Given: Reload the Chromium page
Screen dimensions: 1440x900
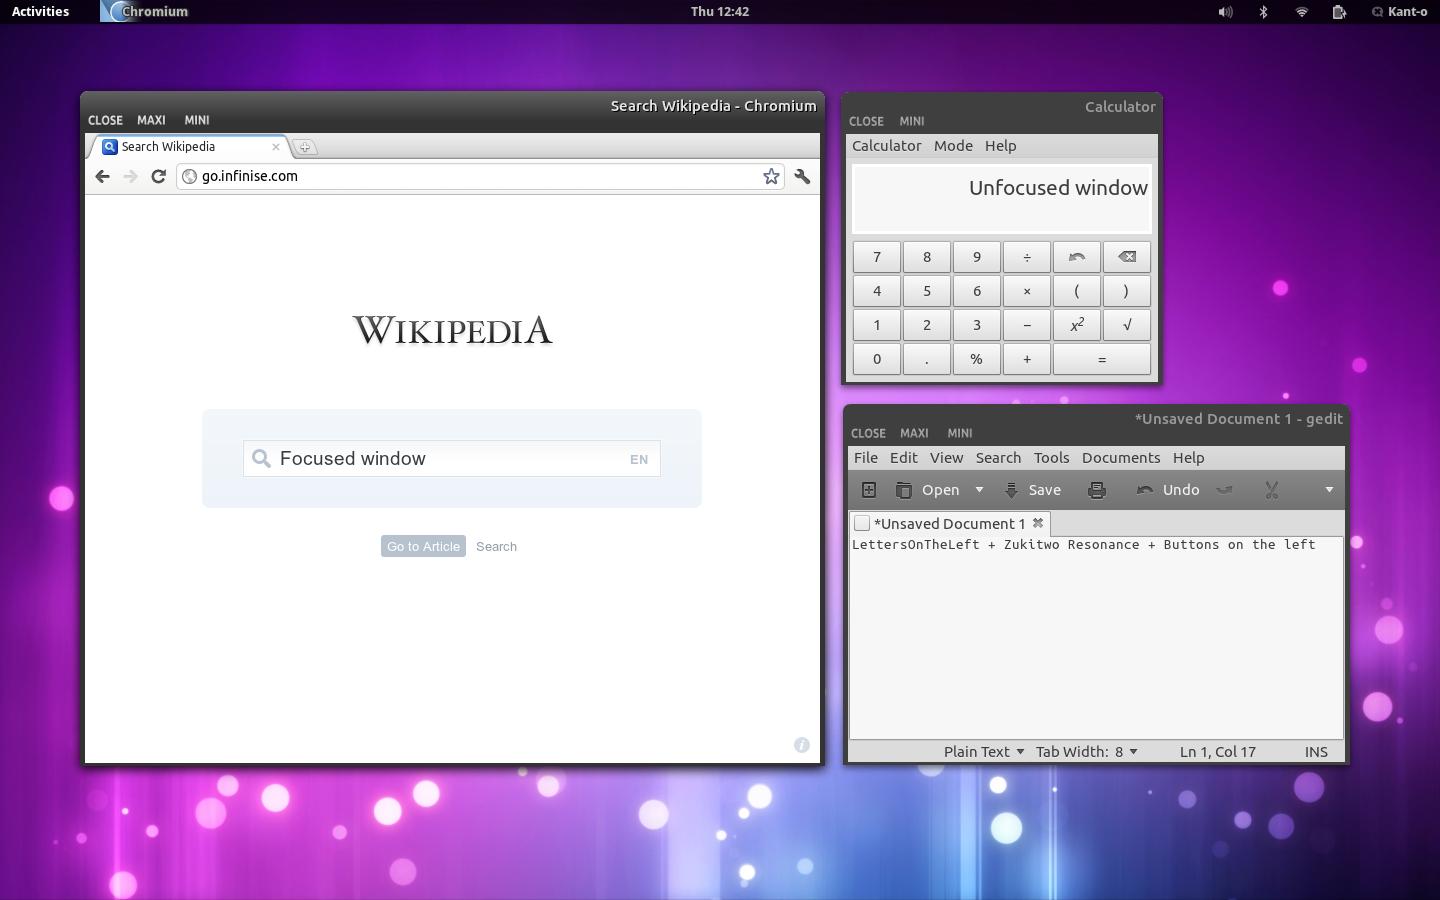Looking at the screenshot, I should [x=158, y=176].
